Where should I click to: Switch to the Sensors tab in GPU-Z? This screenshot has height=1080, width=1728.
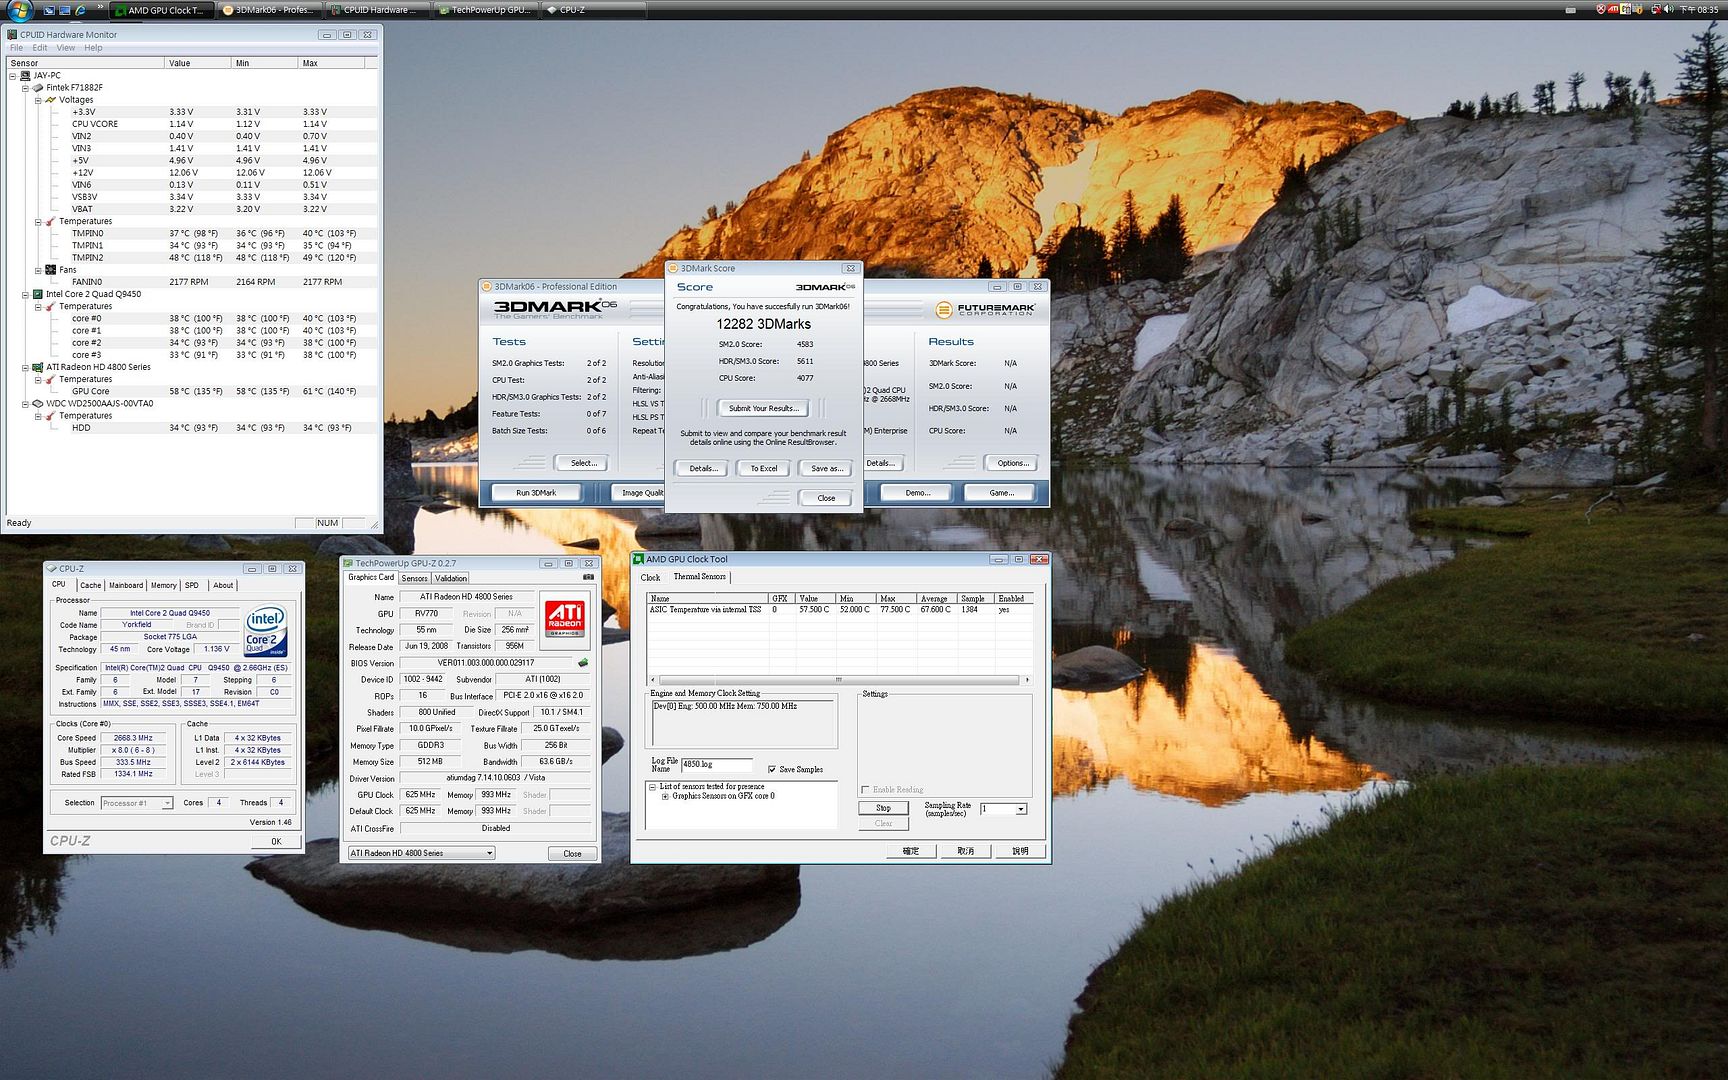414,578
